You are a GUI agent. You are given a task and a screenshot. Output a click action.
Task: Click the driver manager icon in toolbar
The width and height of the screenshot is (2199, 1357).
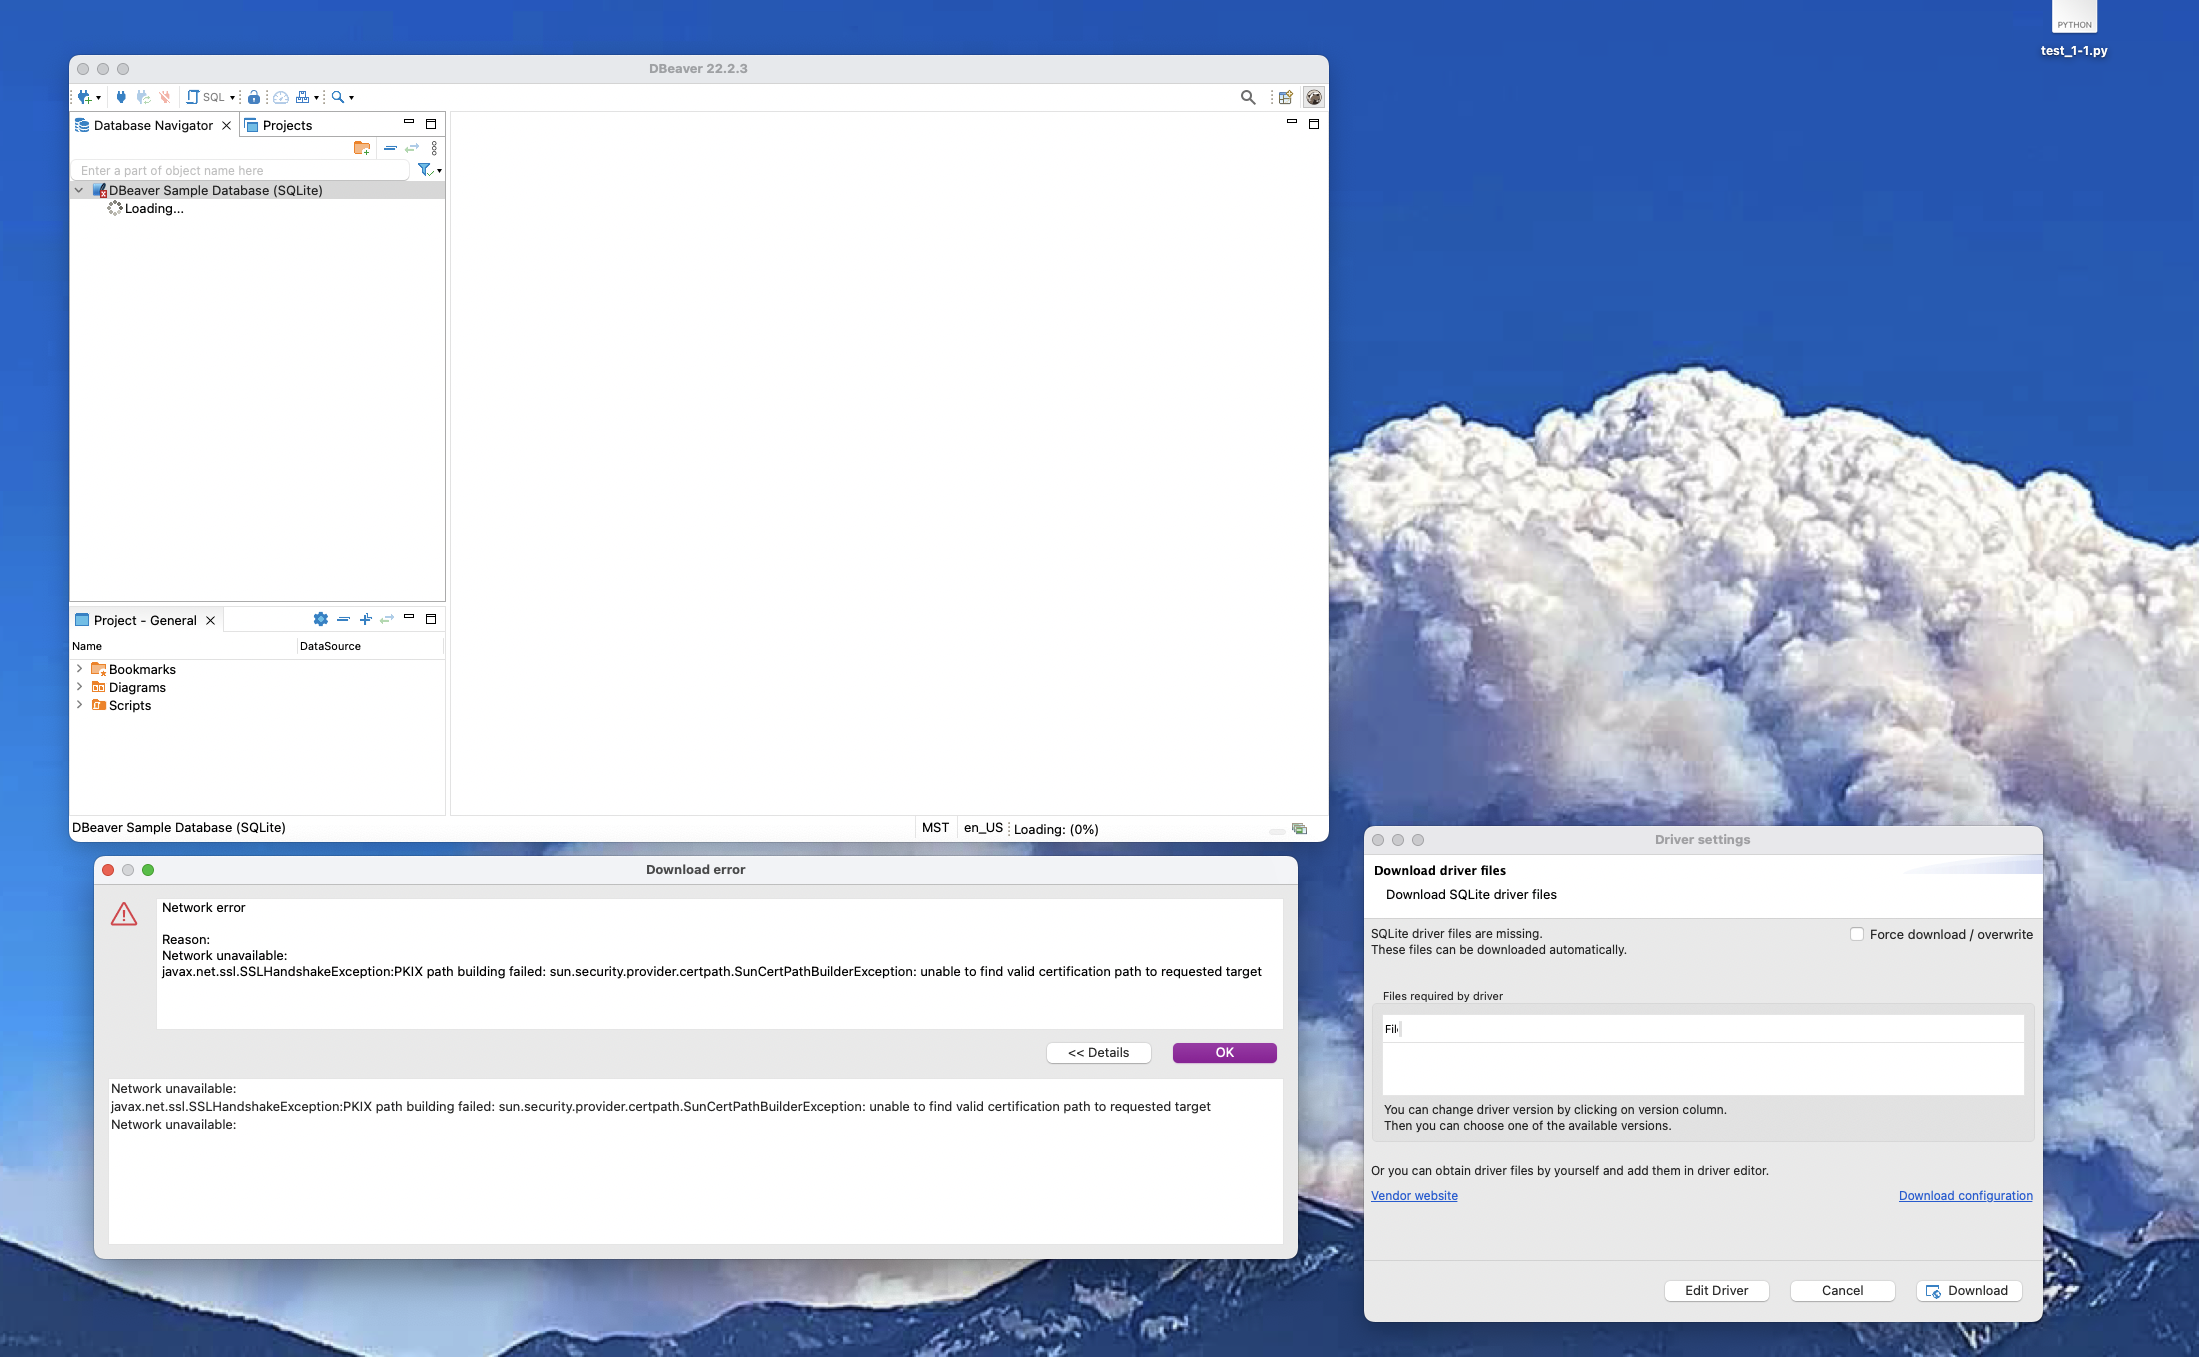coord(304,96)
